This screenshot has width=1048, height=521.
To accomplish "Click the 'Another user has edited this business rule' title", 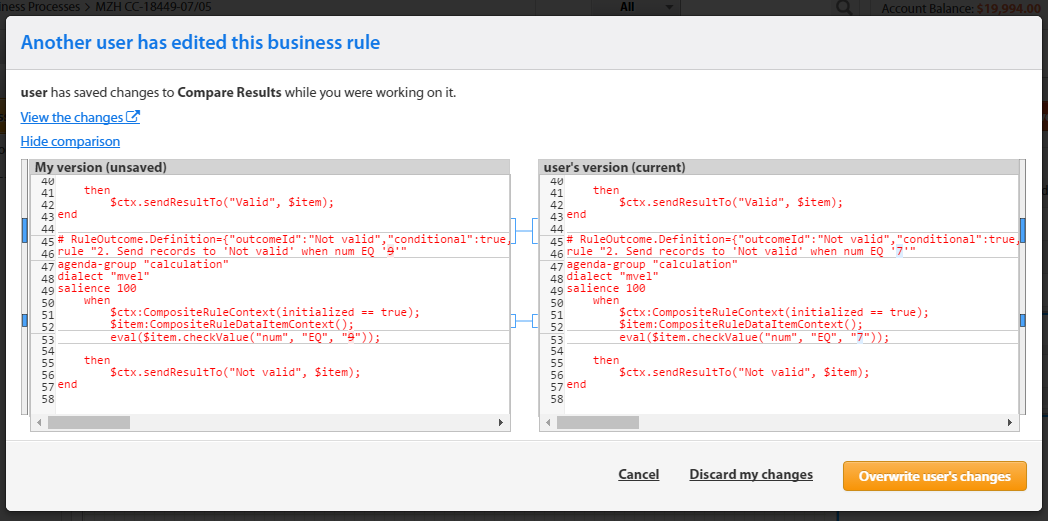I will click(x=201, y=43).
